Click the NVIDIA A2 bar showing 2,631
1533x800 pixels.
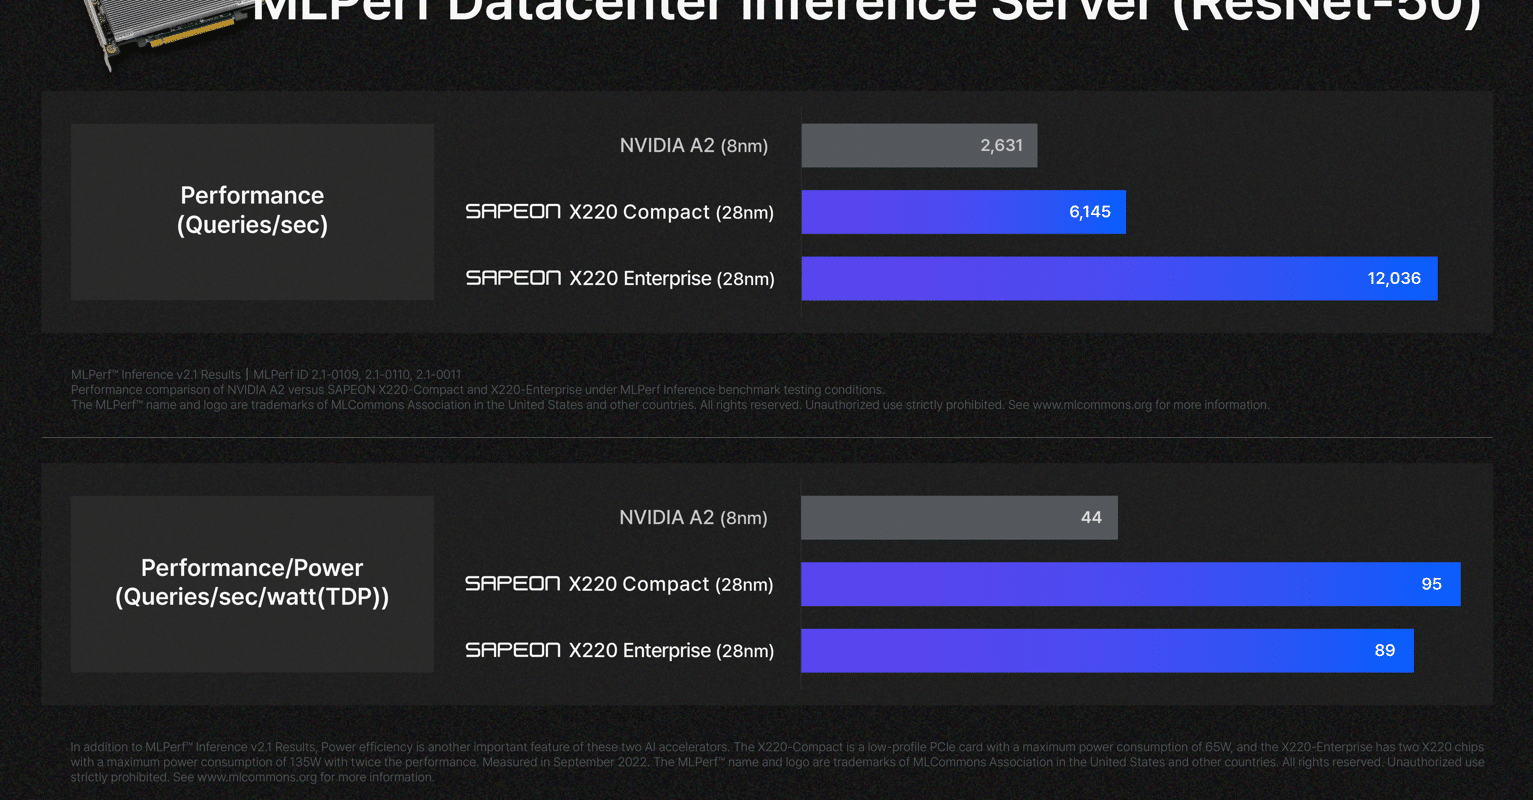tap(919, 145)
